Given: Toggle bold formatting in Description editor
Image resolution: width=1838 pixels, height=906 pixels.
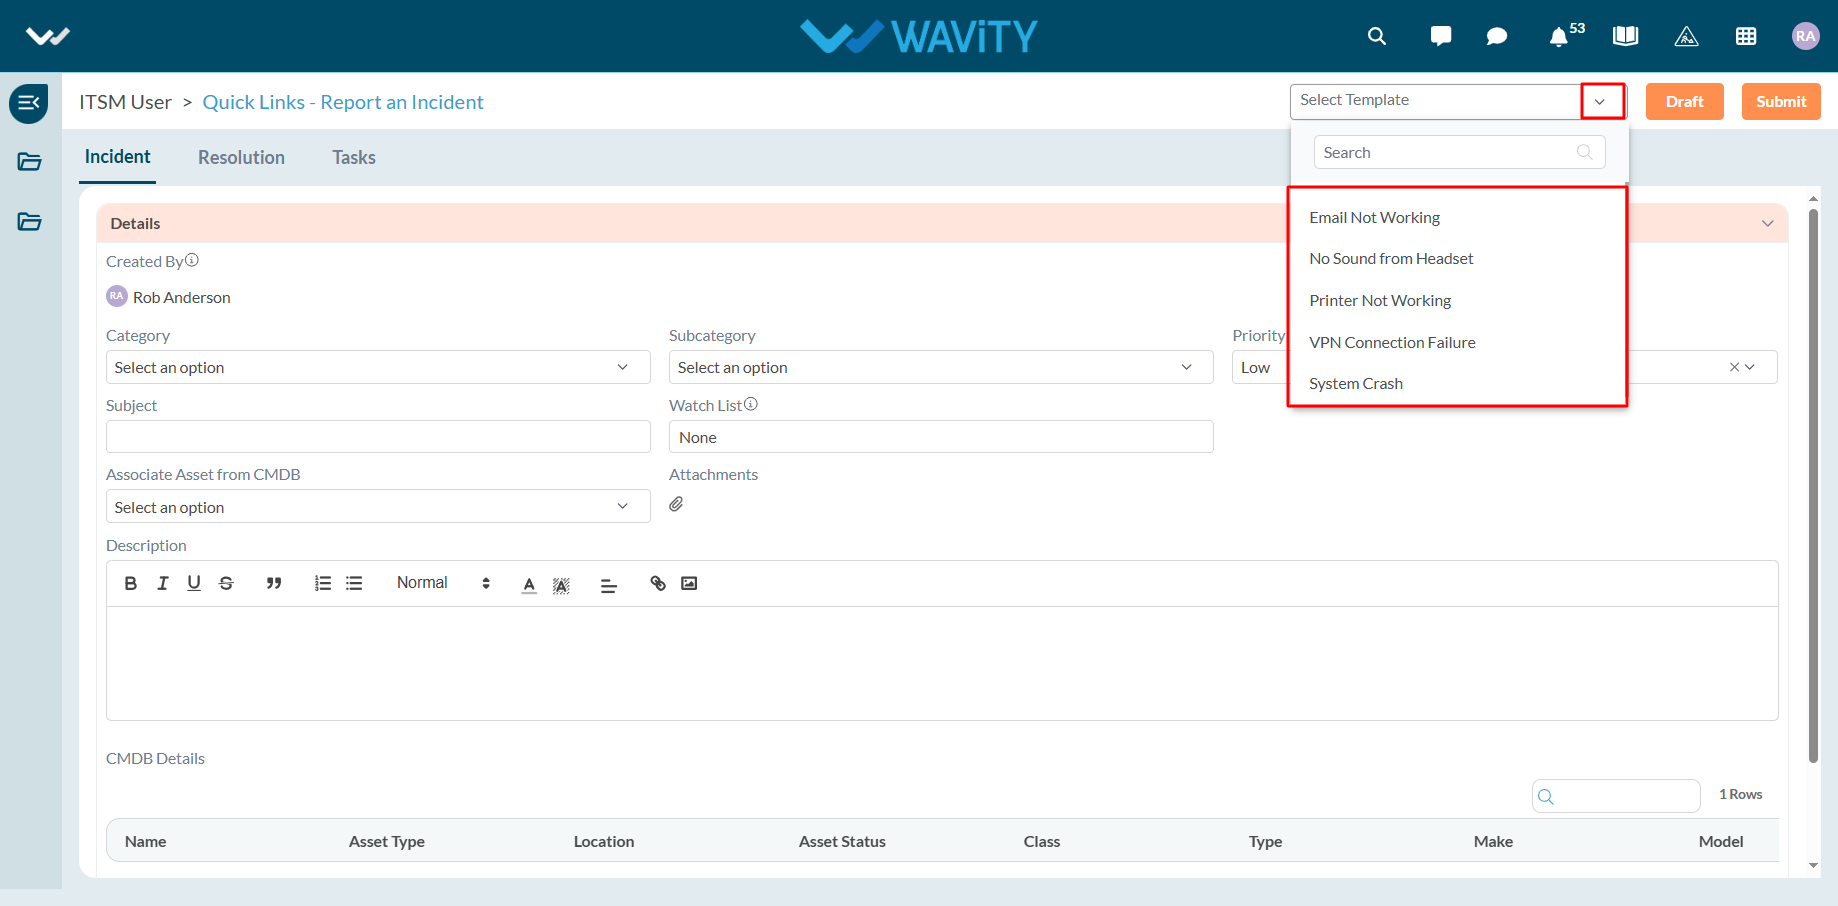Looking at the screenshot, I should pyautogui.click(x=130, y=583).
